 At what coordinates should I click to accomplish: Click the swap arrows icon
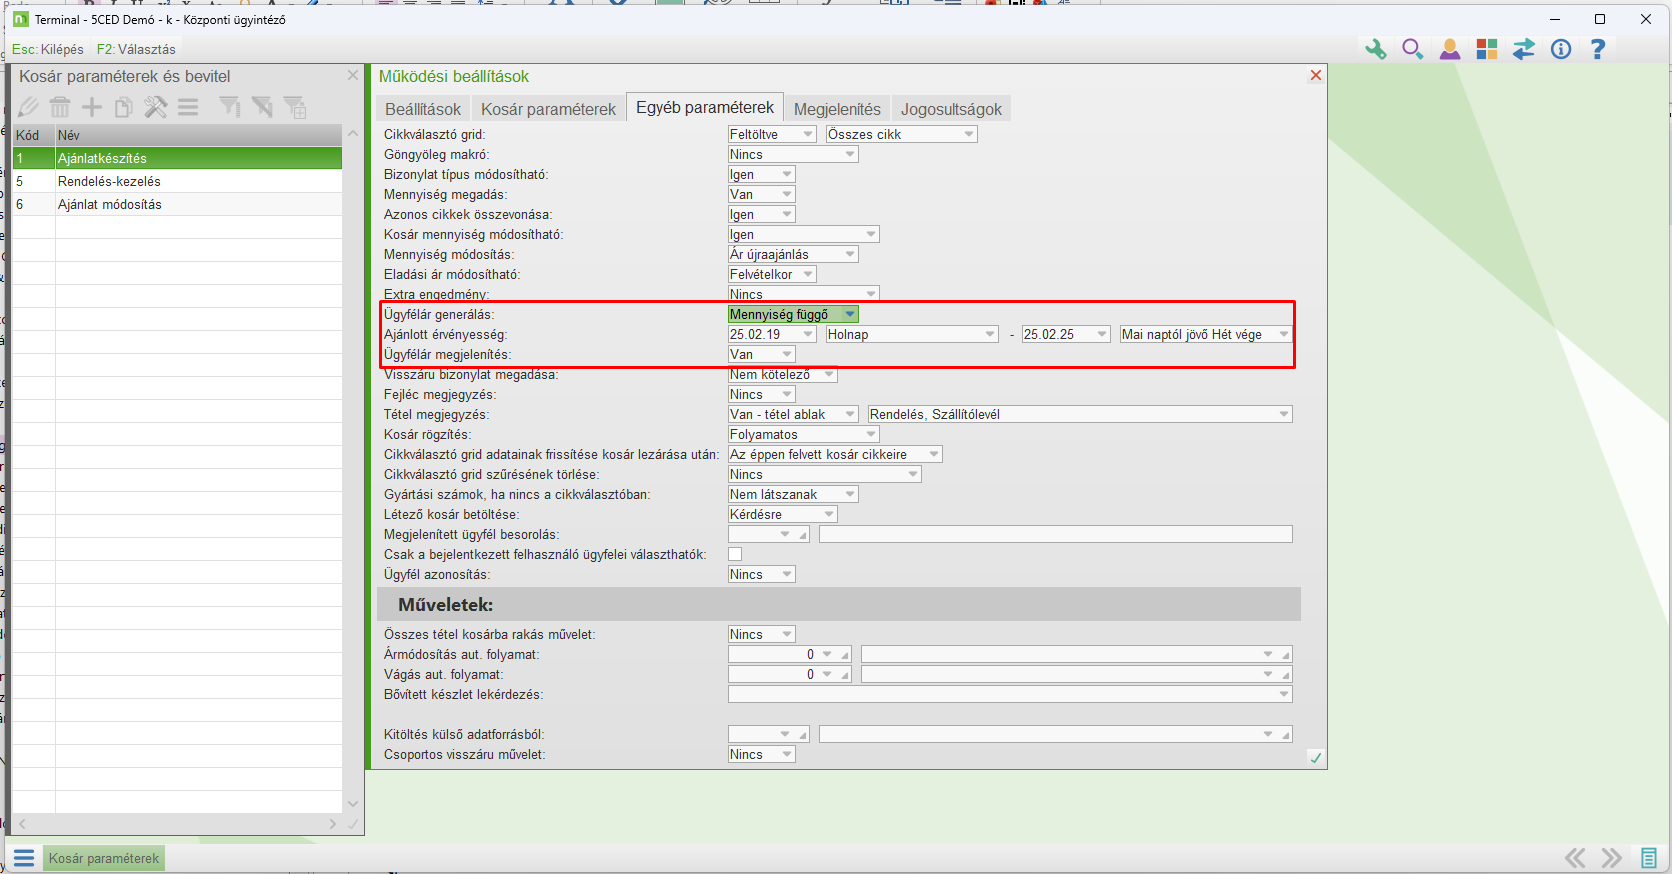point(1523,49)
